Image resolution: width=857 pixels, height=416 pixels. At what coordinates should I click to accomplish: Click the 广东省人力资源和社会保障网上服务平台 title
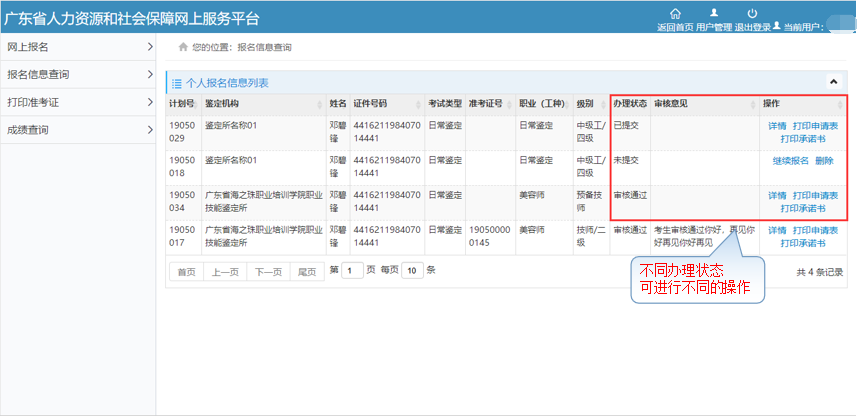pyautogui.click(x=132, y=18)
